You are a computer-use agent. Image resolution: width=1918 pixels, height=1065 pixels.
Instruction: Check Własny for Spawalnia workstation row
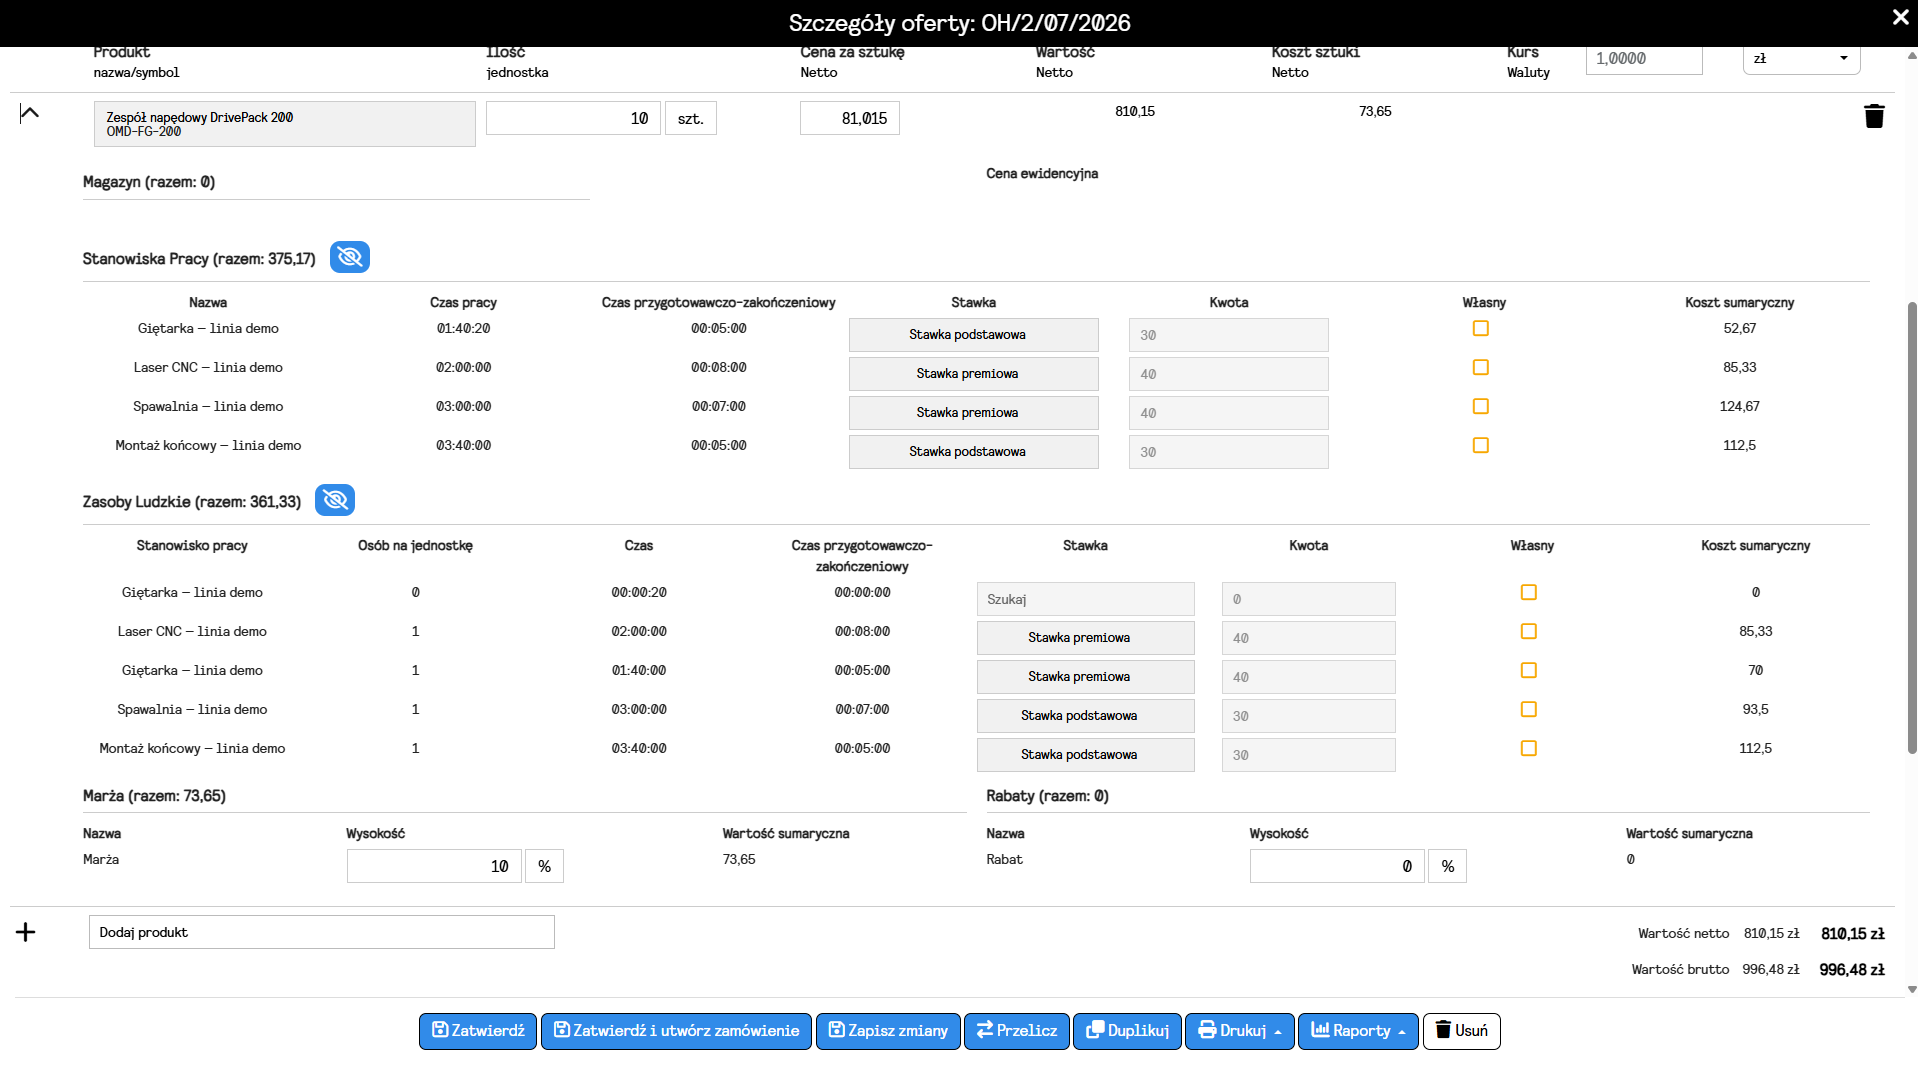(x=1481, y=406)
